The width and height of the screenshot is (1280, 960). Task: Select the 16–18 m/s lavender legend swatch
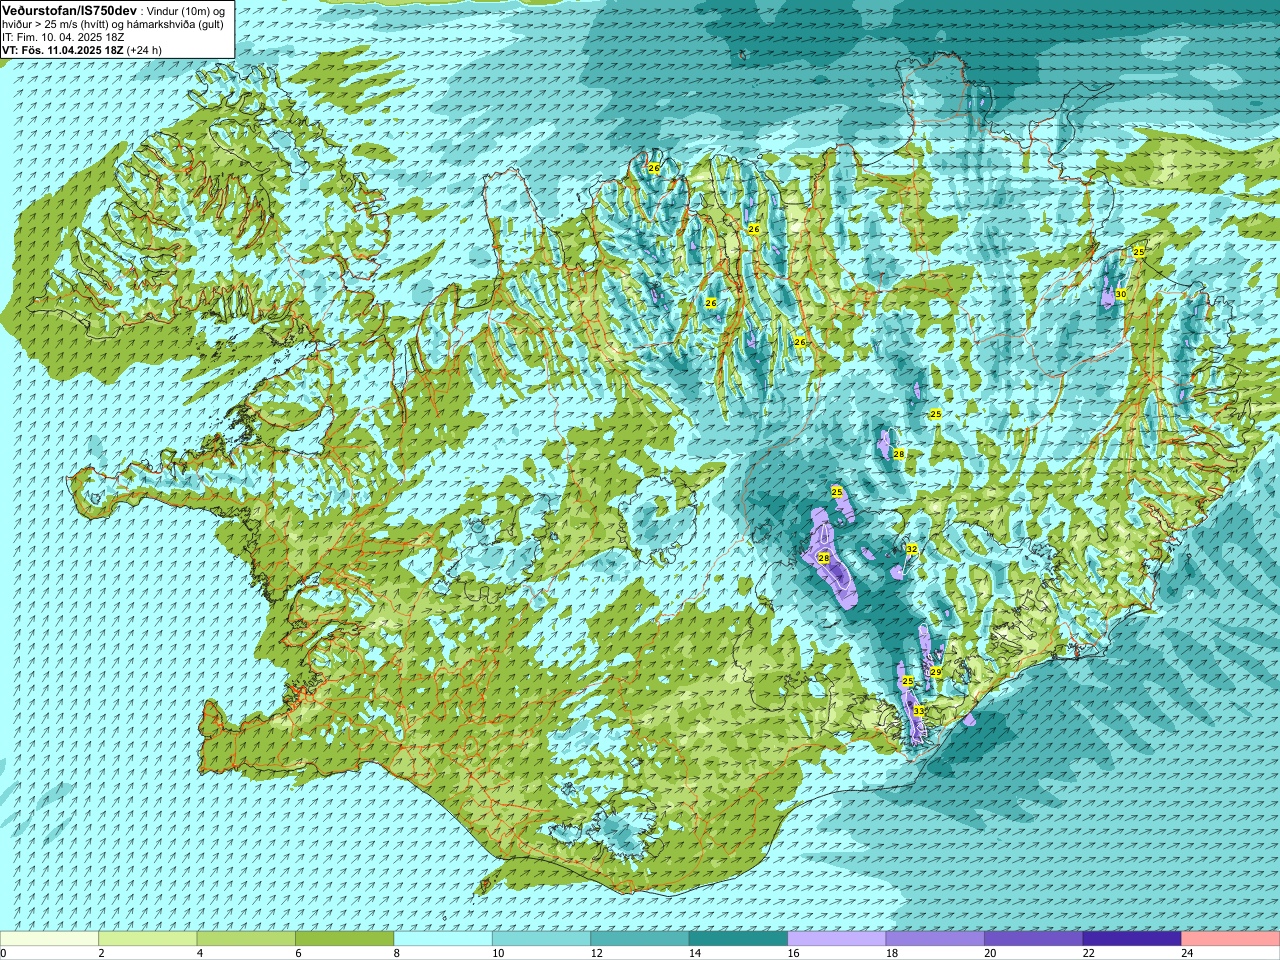(x=837, y=939)
